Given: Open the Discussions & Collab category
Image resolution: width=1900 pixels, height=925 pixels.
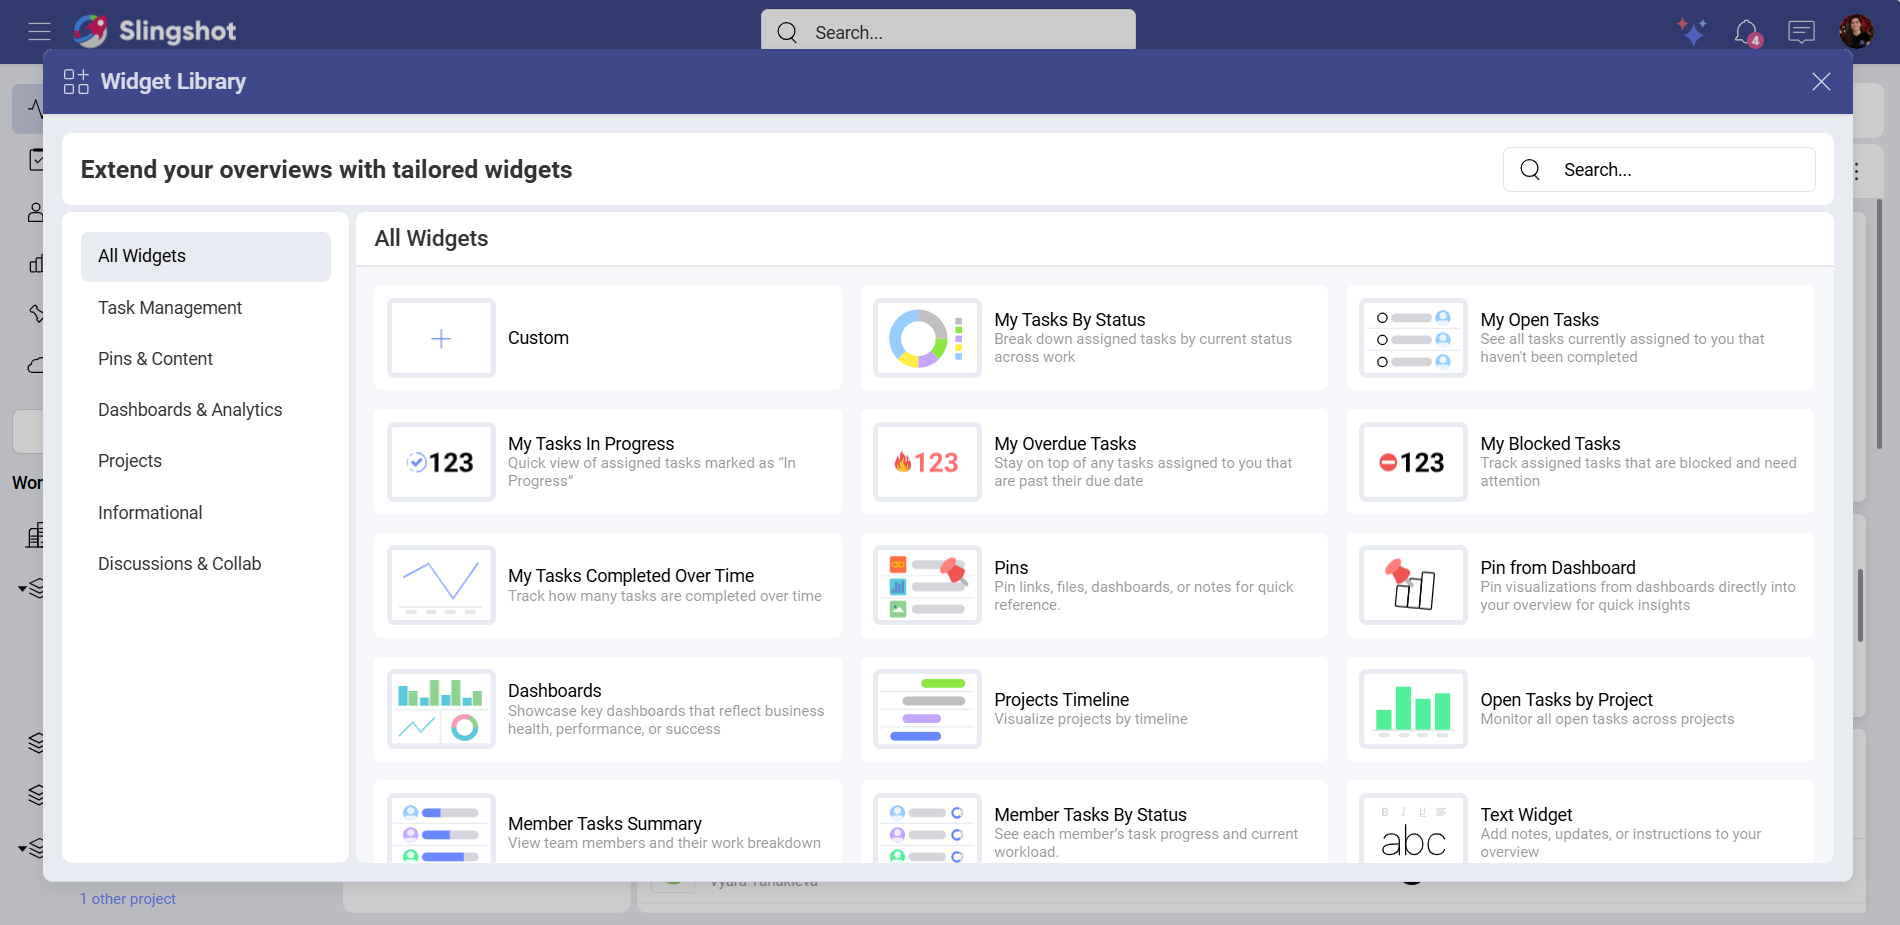Looking at the screenshot, I should point(179,563).
